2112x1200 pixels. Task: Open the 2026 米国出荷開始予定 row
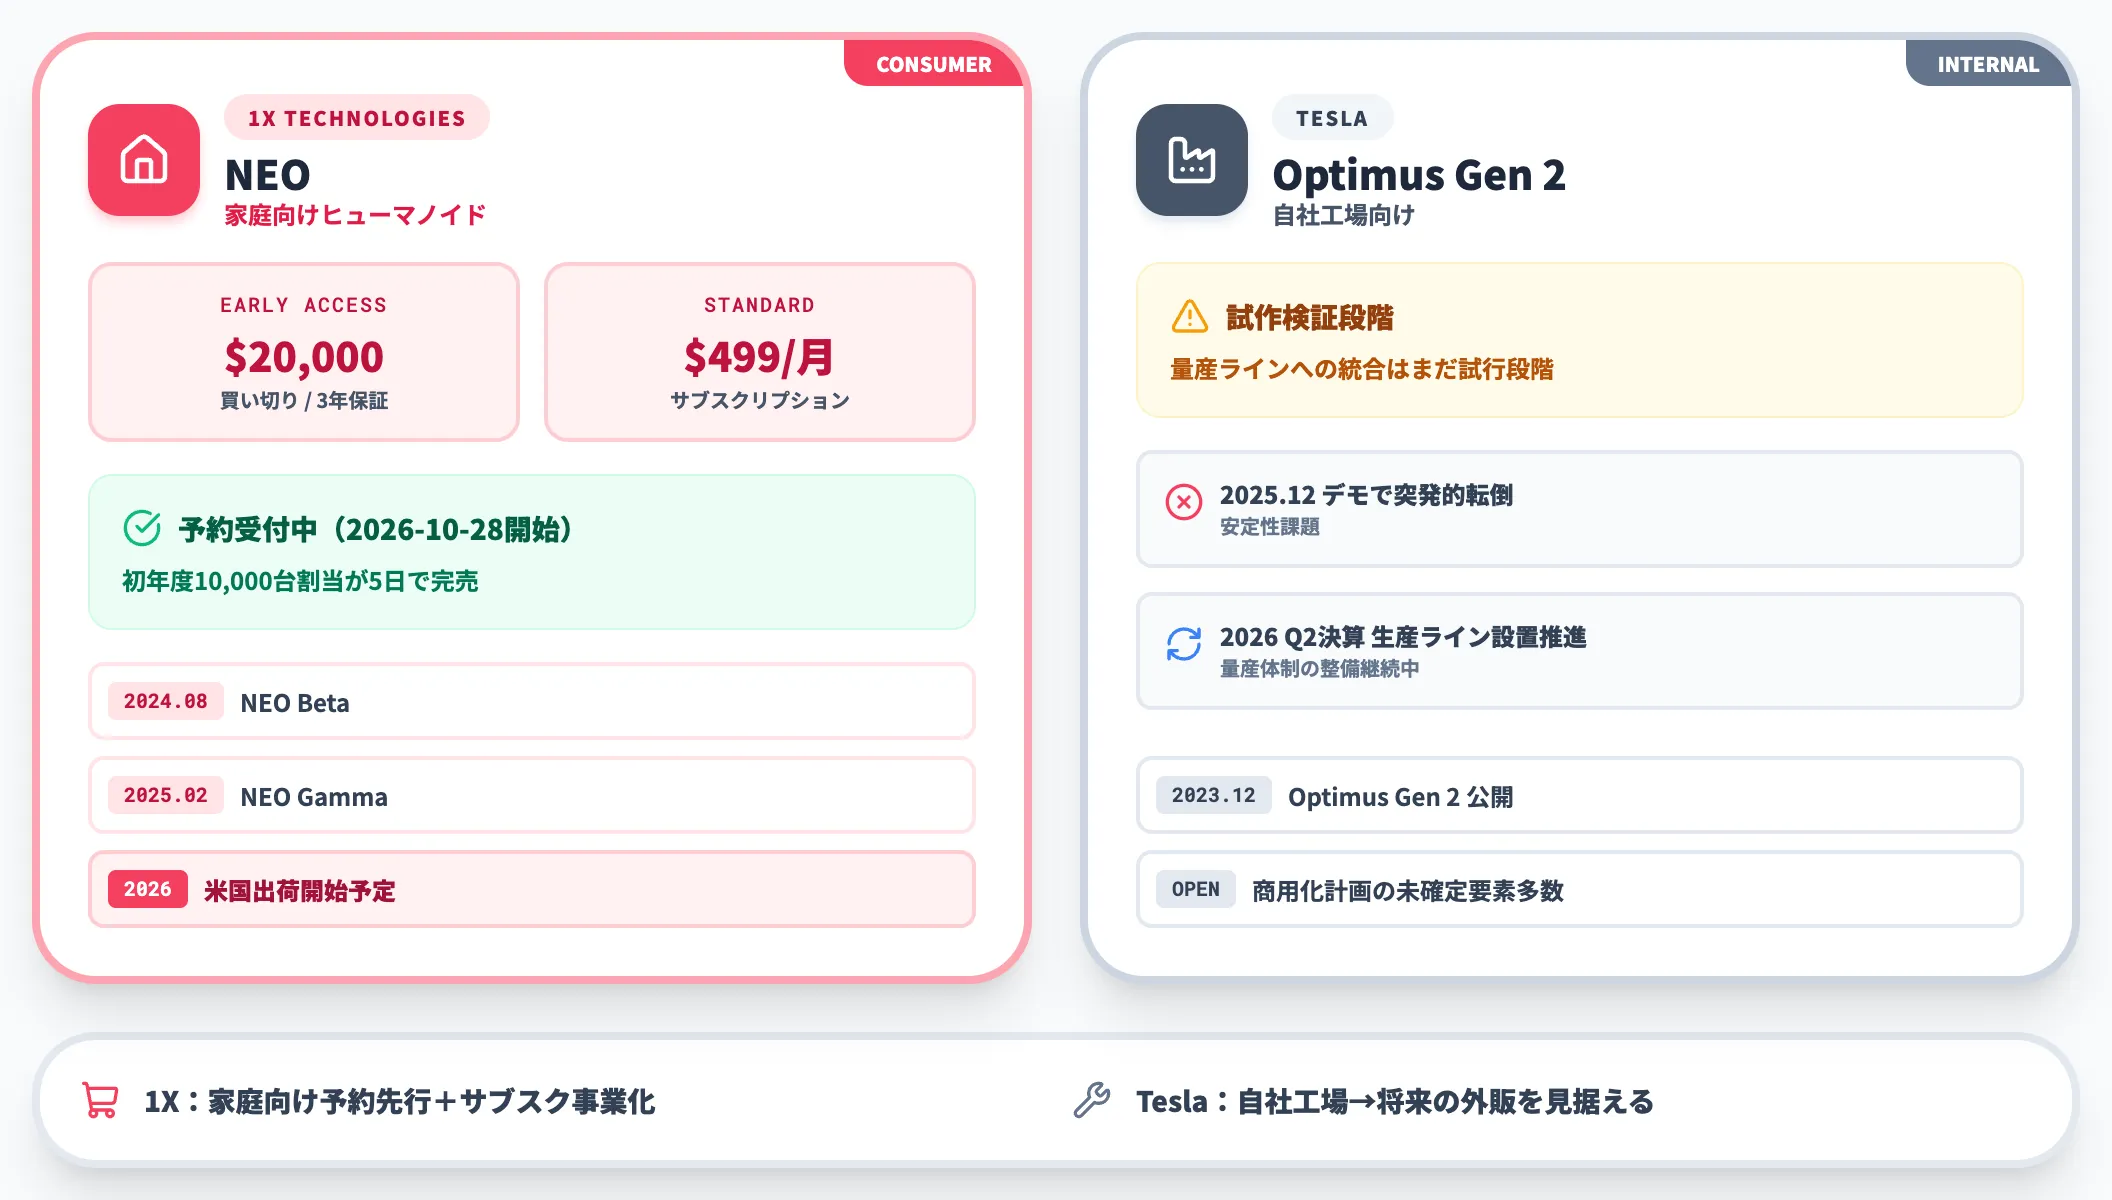(x=532, y=889)
